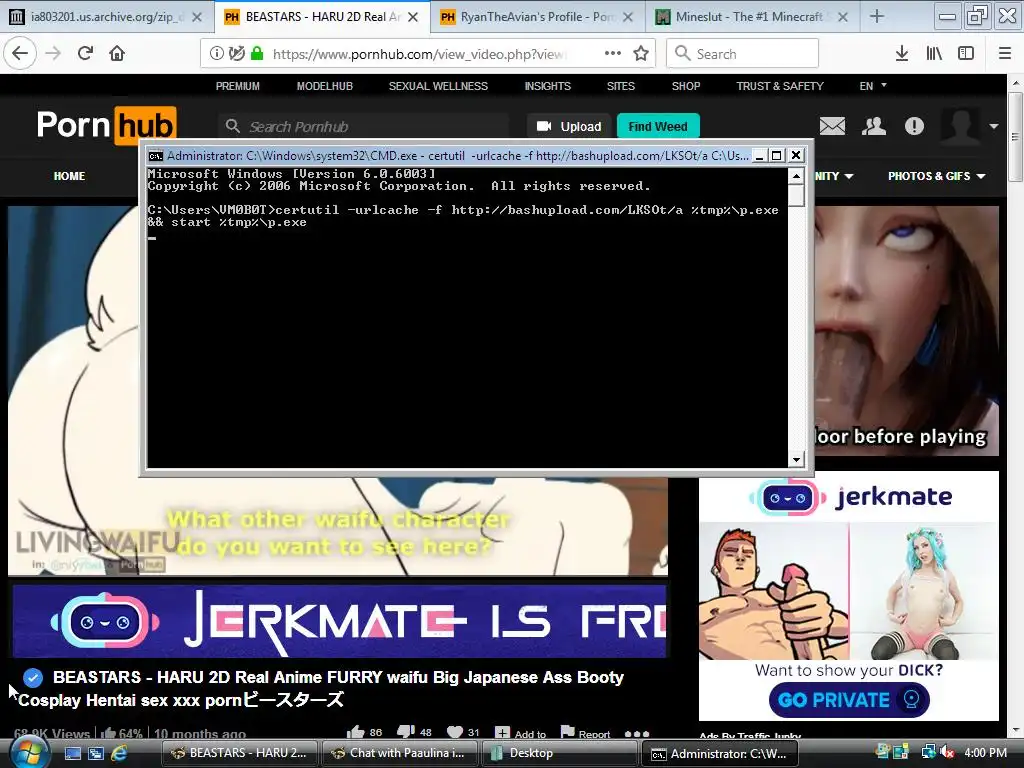
Task: Click the muted volume tray icon
Action: click(946, 753)
